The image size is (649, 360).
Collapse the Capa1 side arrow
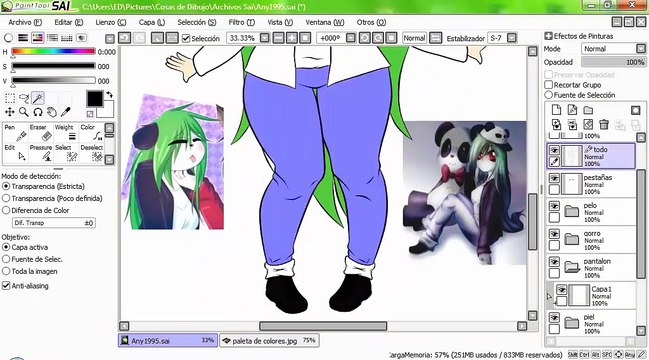(x=550, y=296)
